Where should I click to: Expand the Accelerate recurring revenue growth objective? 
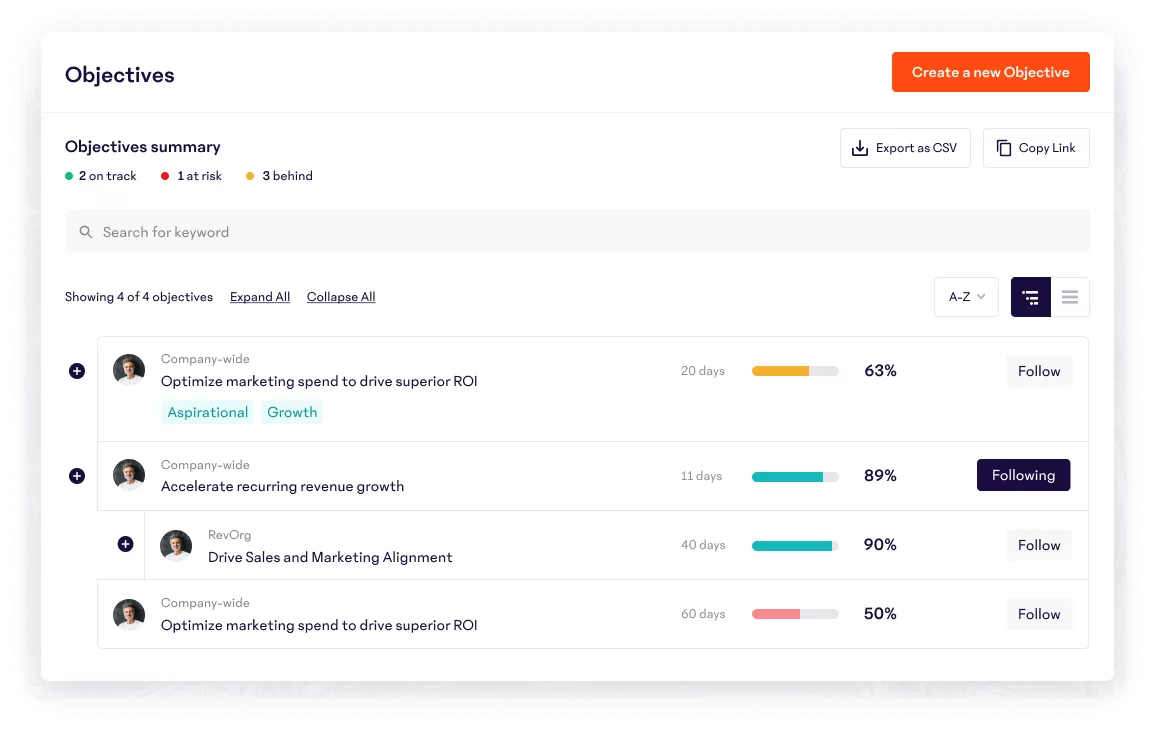coord(77,476)
